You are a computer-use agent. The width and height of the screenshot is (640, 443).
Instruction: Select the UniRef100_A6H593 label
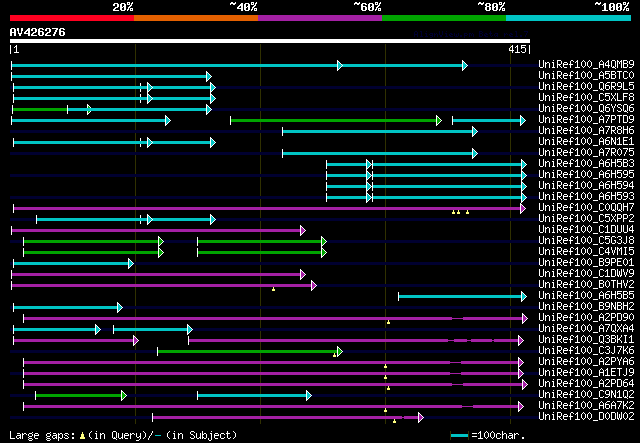586,197
